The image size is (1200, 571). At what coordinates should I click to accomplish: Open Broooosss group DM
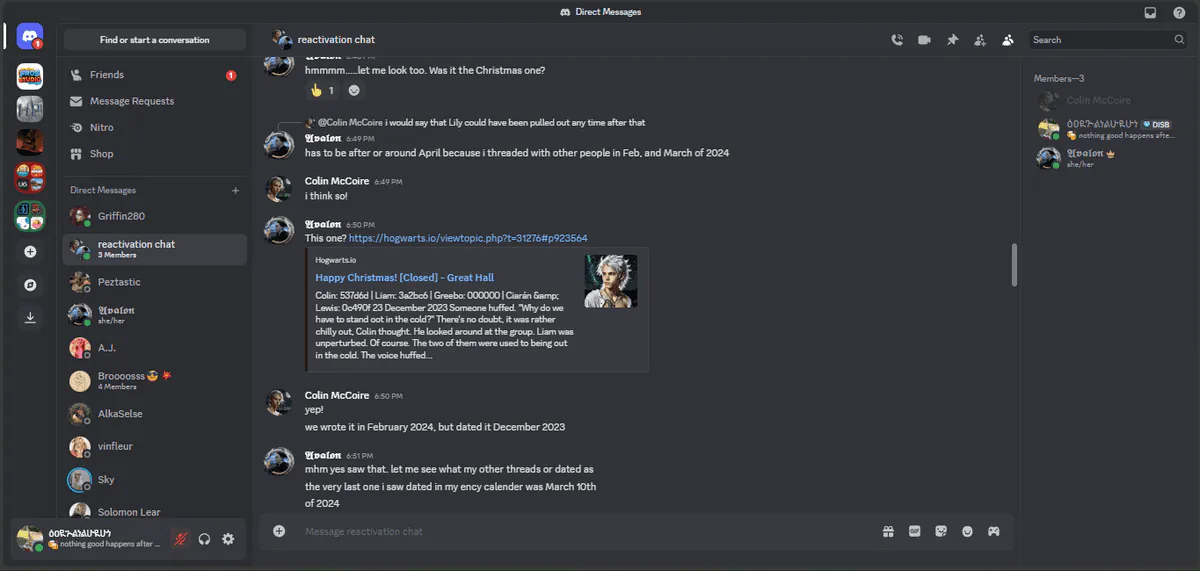tap(154, 381)
